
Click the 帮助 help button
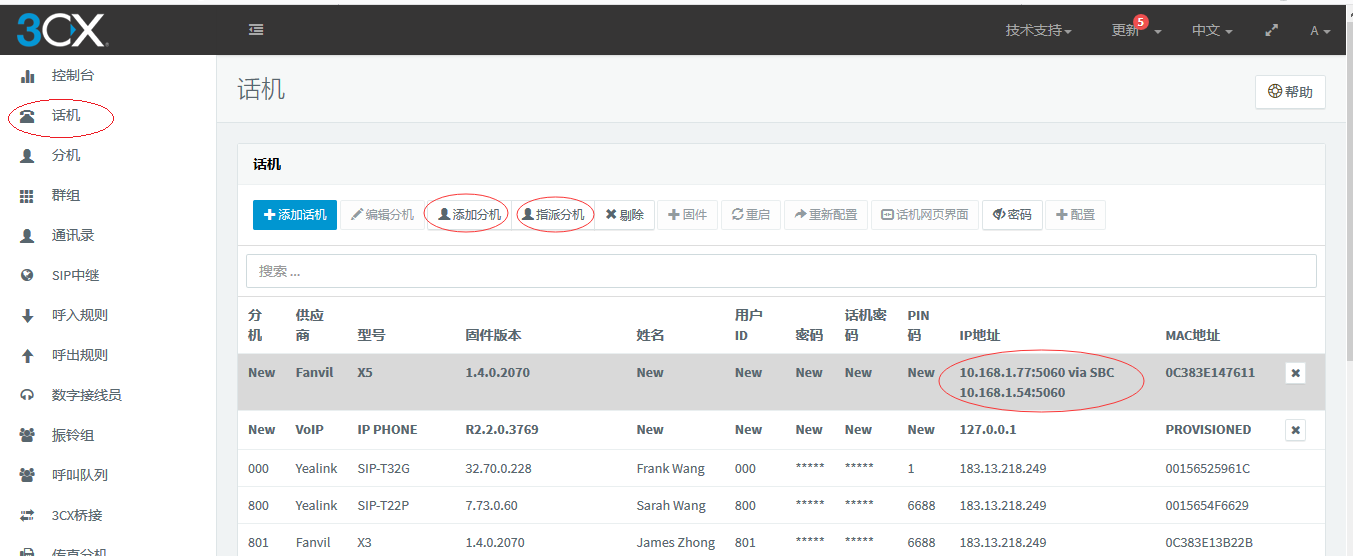pos(1290,92)
